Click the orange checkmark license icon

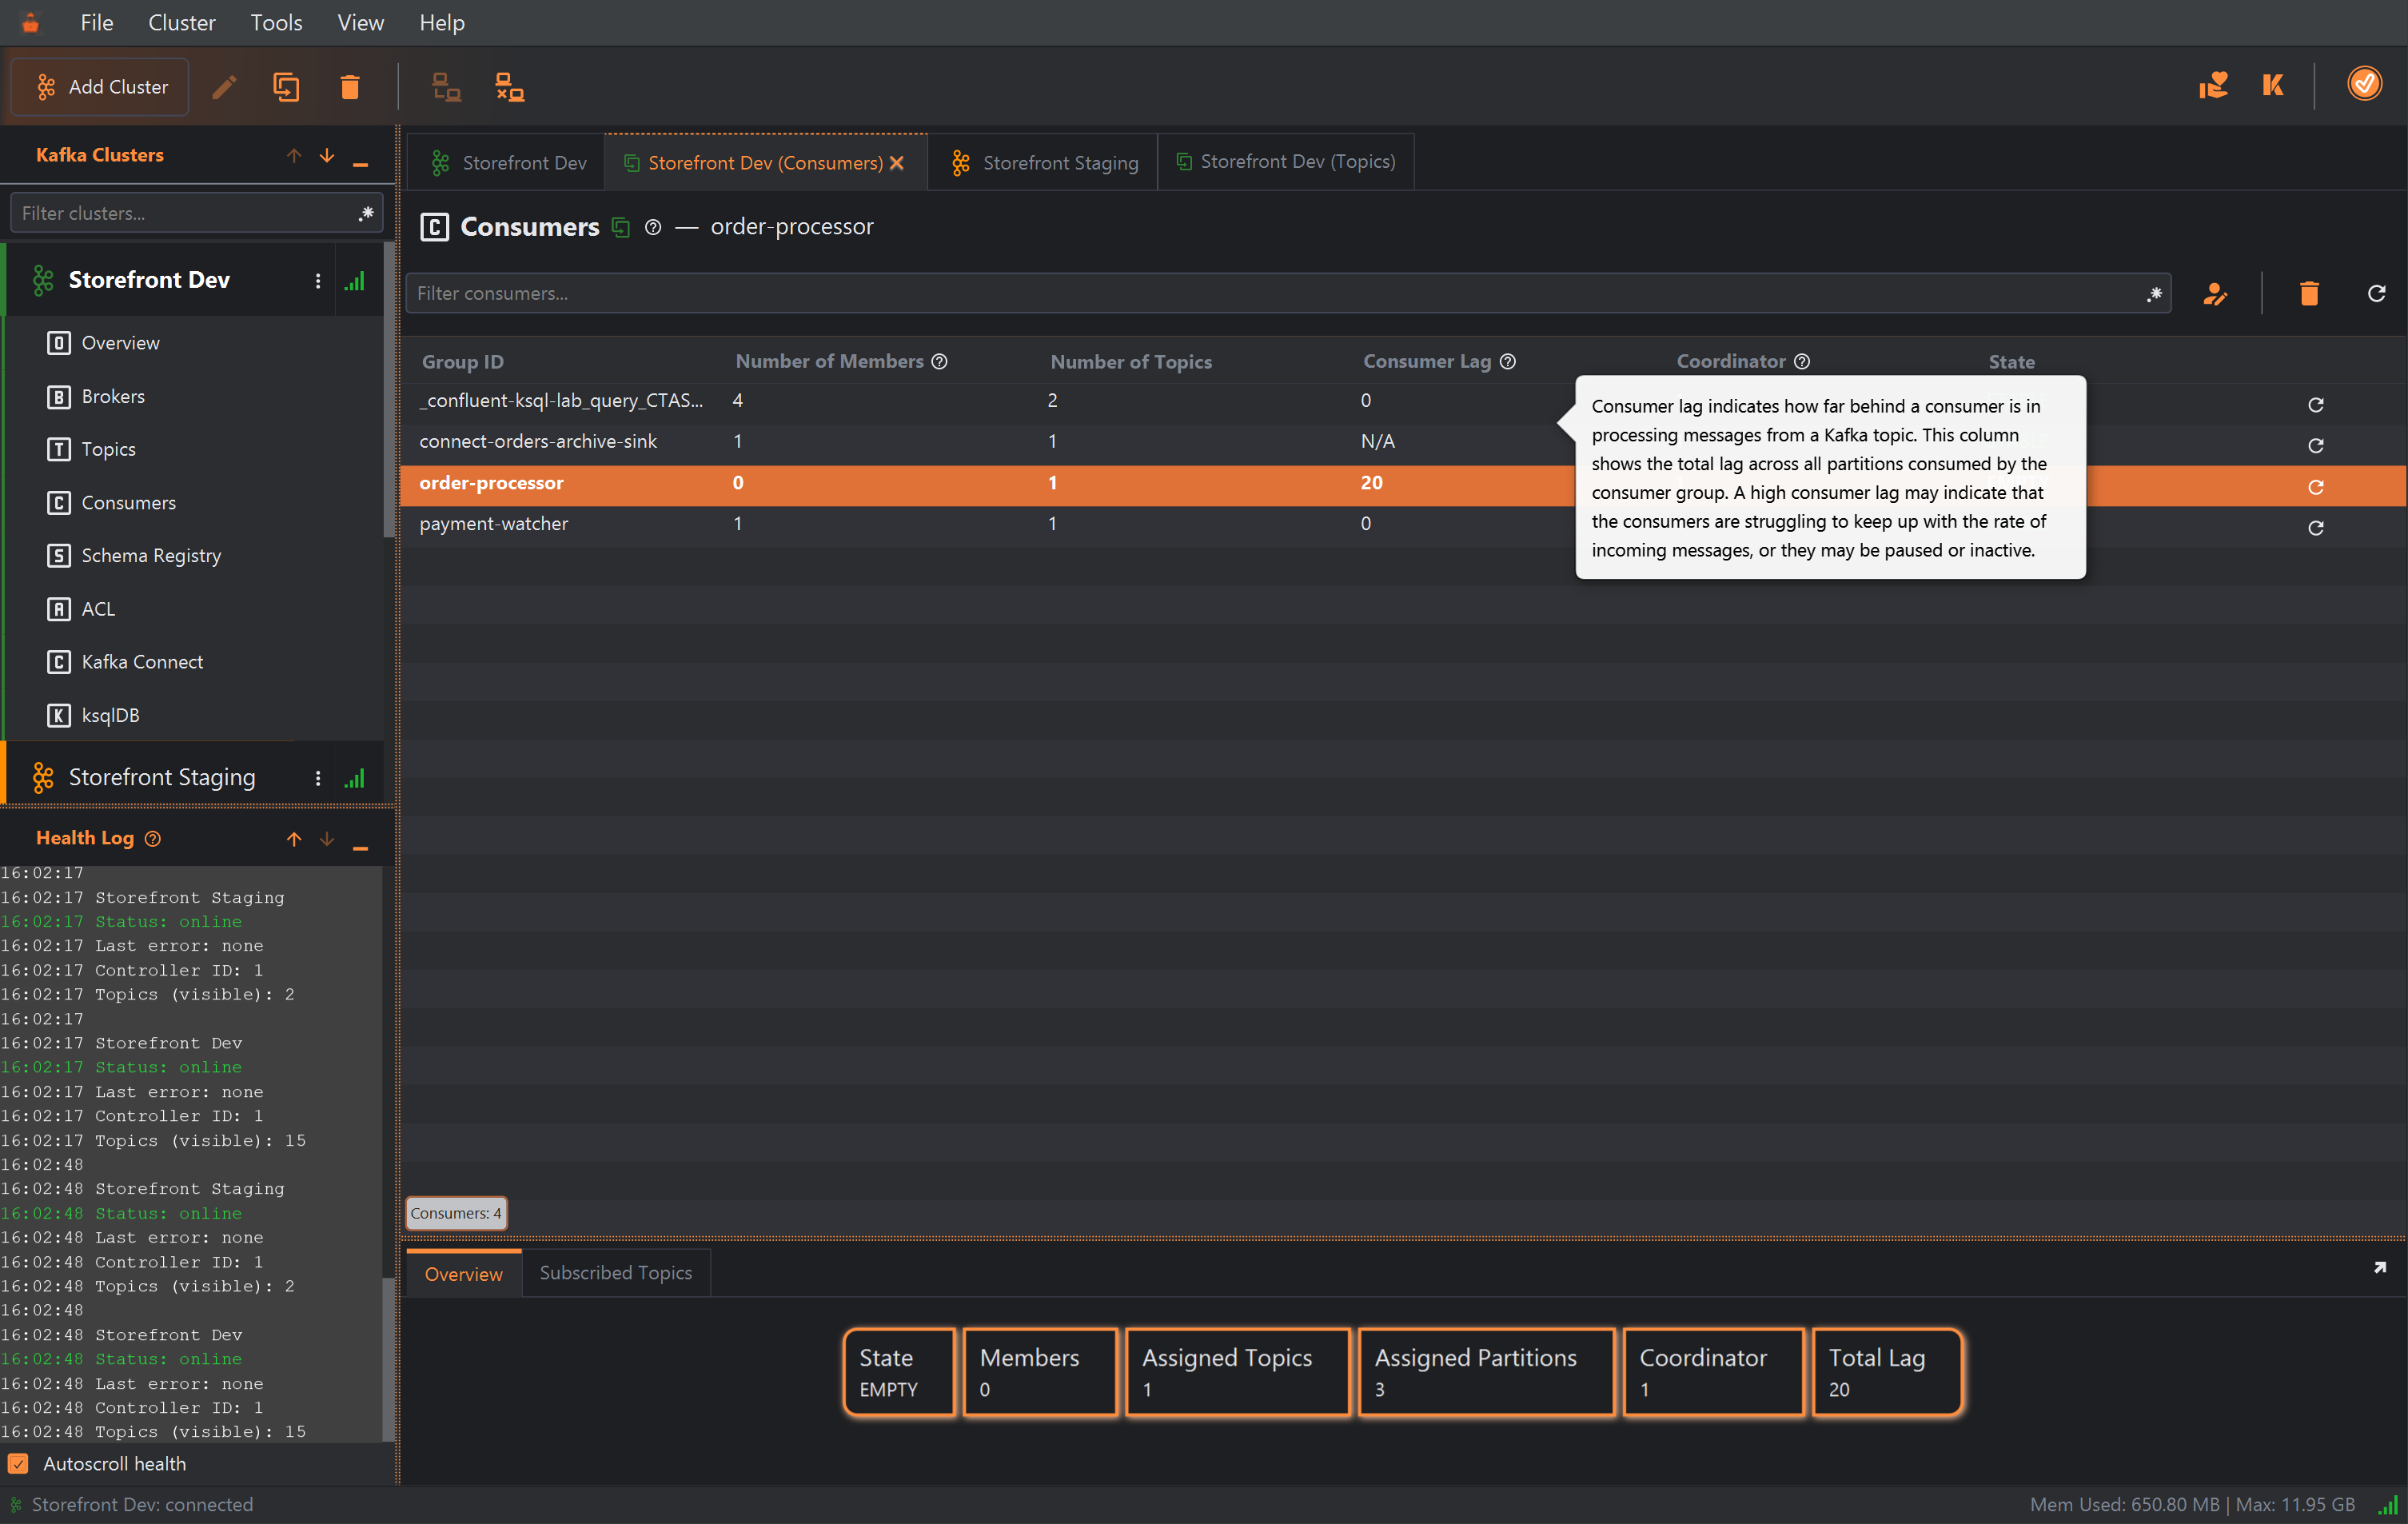click(x=2364, y=84)
